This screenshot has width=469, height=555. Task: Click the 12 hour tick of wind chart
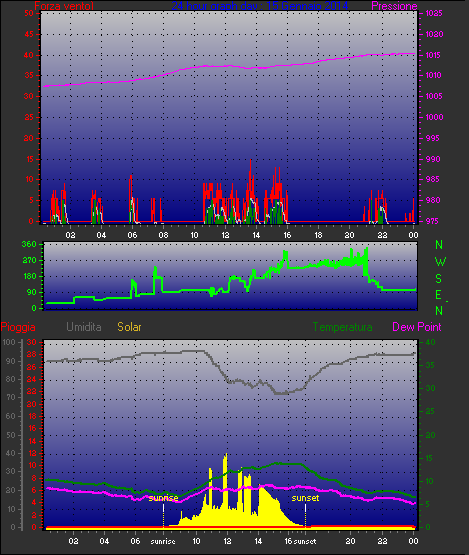coord(225,235)
